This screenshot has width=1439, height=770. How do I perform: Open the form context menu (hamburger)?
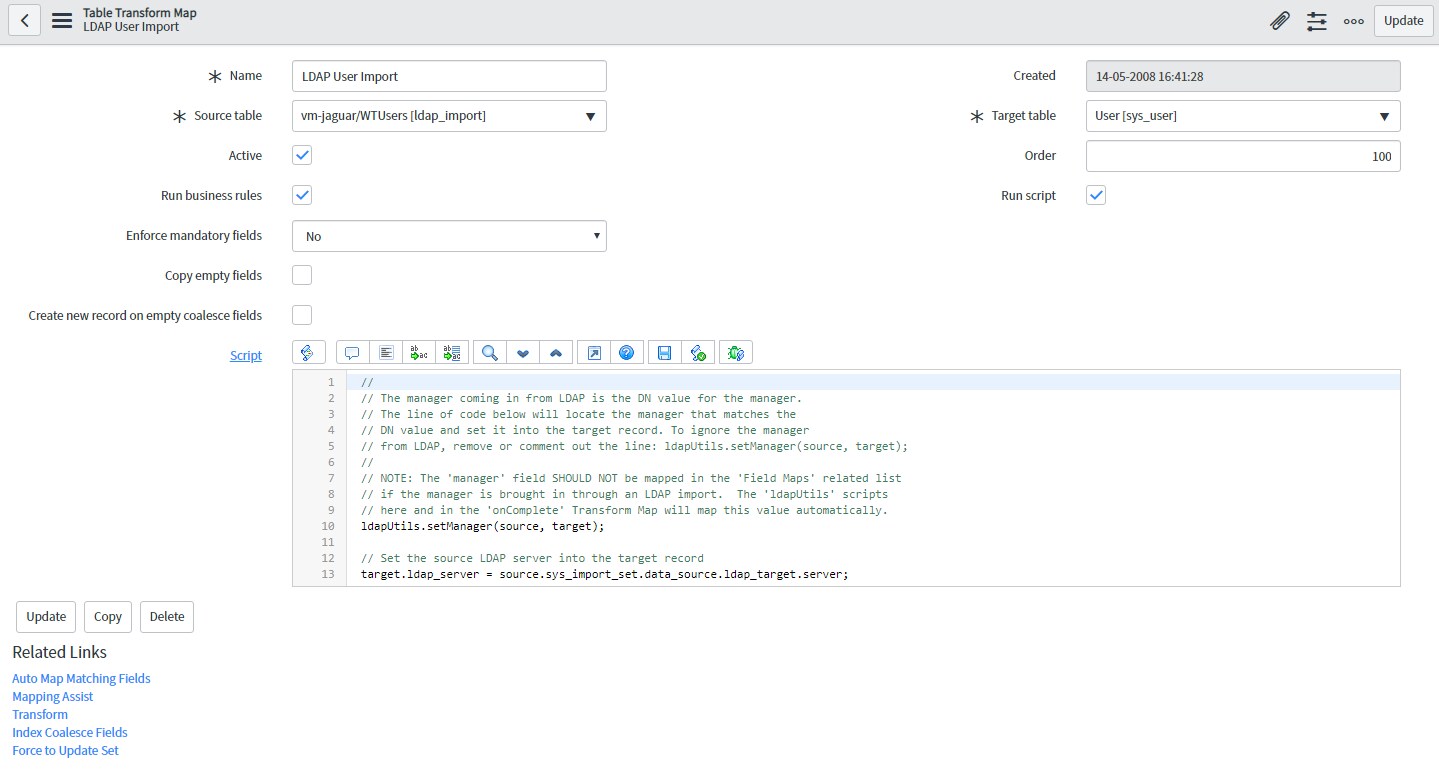(62, 20)
